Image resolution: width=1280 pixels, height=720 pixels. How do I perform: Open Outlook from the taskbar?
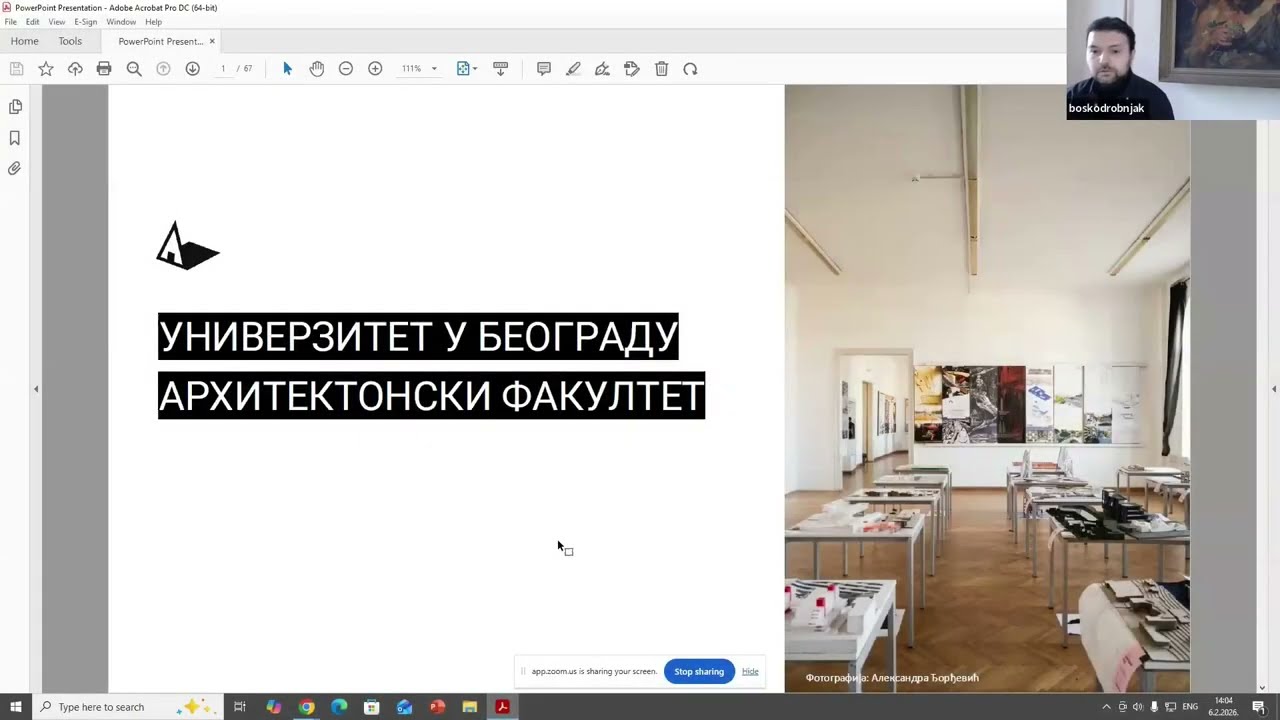(x=404, y=707)
